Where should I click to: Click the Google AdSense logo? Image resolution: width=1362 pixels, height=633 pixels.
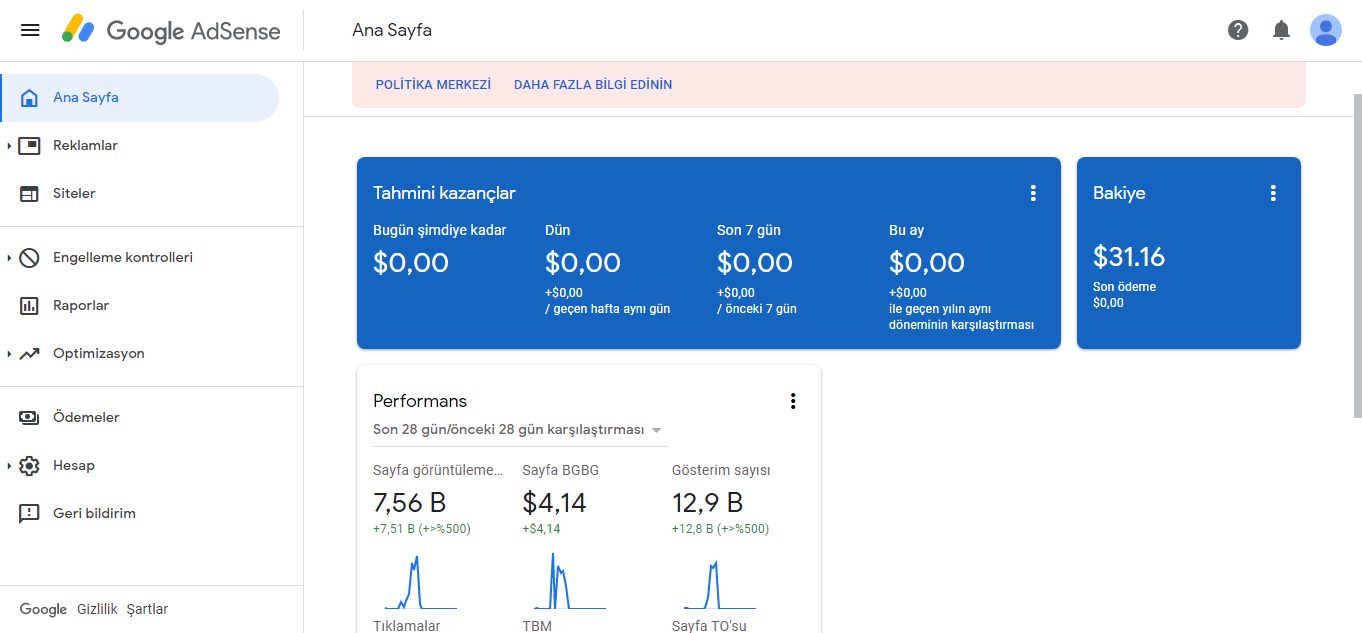(x=171, y=30)
